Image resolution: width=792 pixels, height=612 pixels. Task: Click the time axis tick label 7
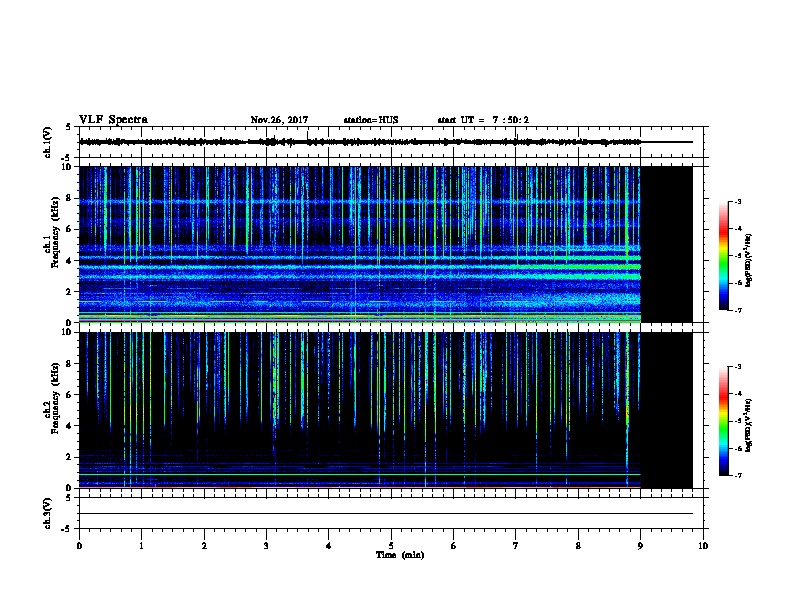(515, 546)
